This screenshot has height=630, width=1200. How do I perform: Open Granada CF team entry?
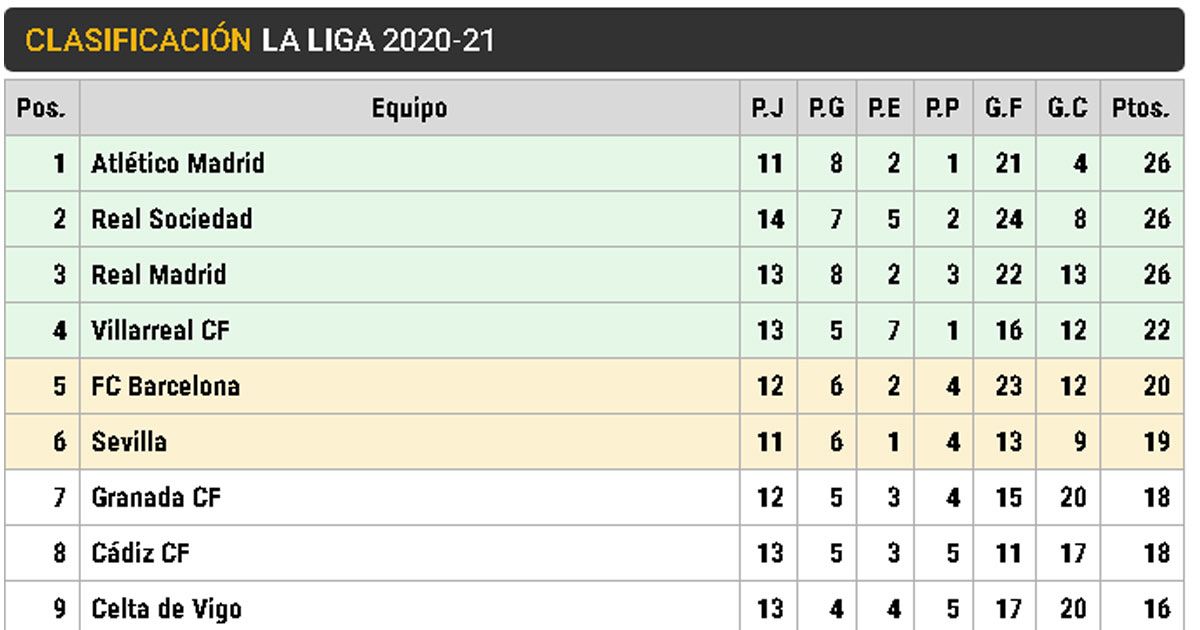tap(156, 497)
